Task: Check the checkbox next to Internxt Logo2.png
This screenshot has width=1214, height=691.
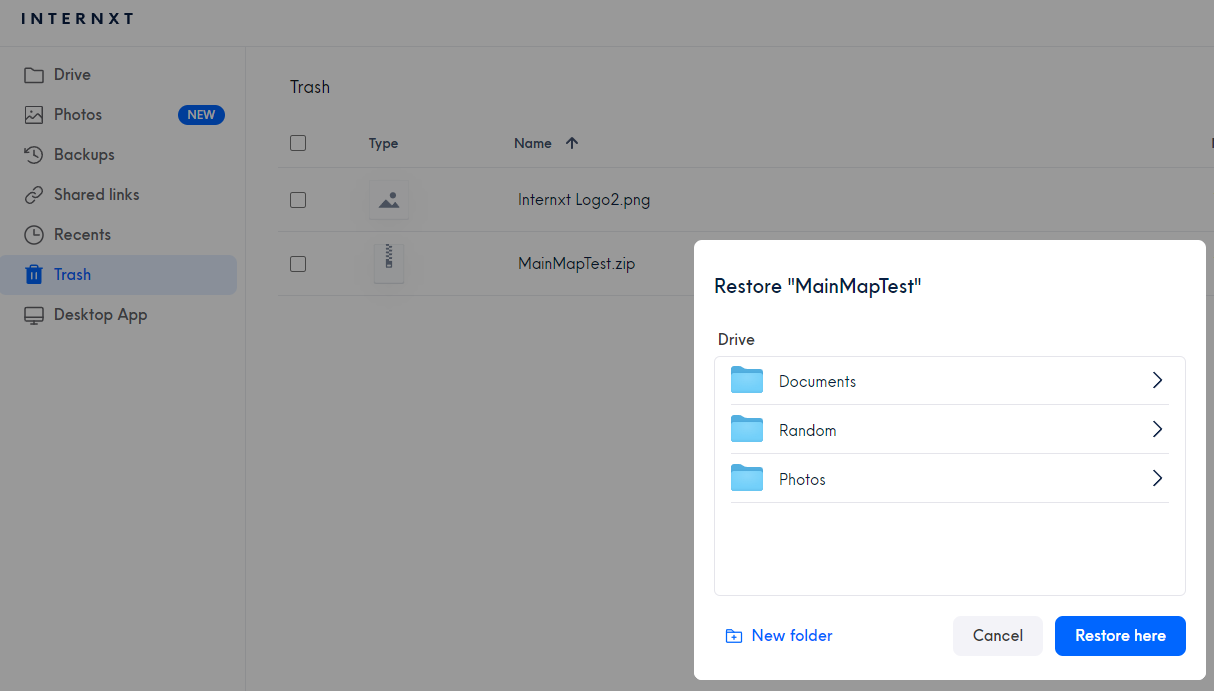Action: click(298, 199)
